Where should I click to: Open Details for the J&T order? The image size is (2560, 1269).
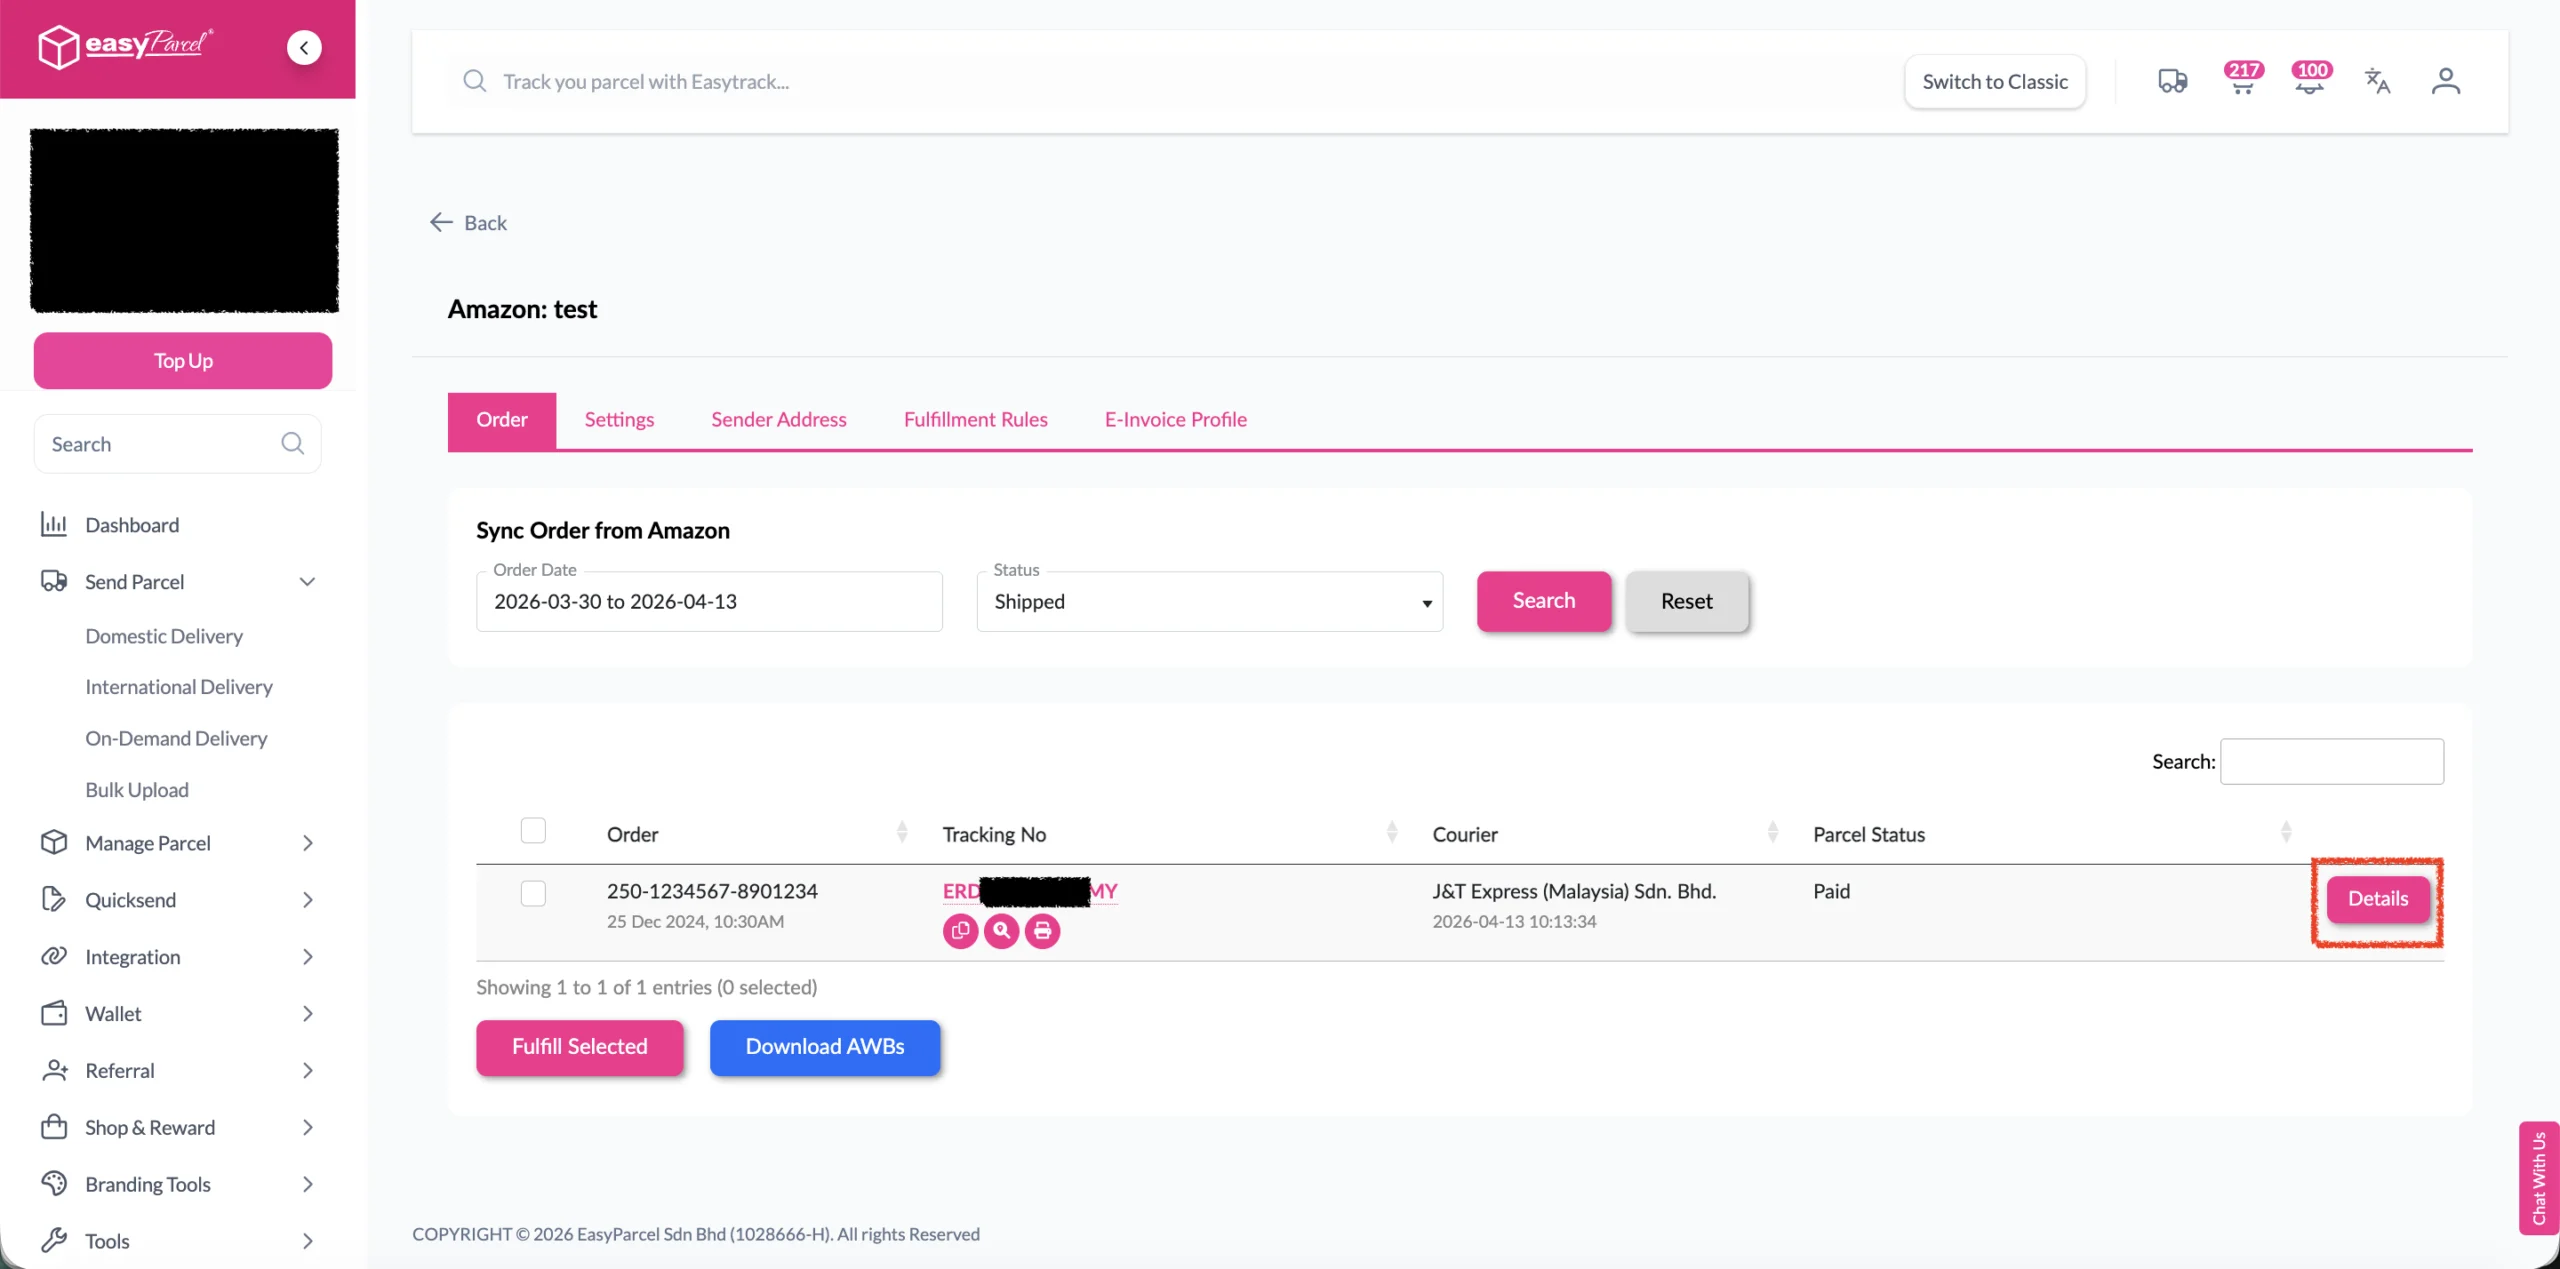pyautogui.click(x=2377, y=899)
